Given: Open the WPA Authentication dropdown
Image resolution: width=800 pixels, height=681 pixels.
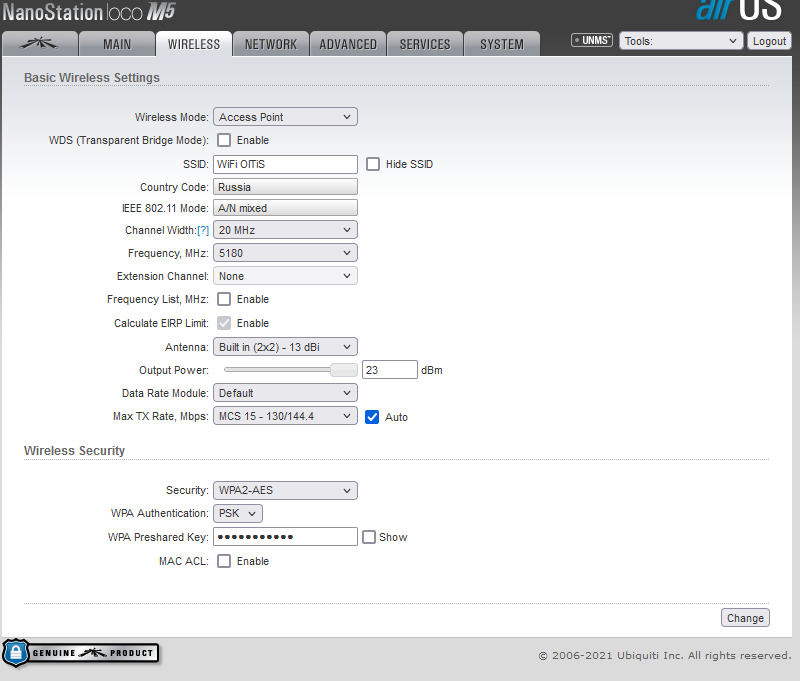Looking at the screenshot, I should (238, 513).
